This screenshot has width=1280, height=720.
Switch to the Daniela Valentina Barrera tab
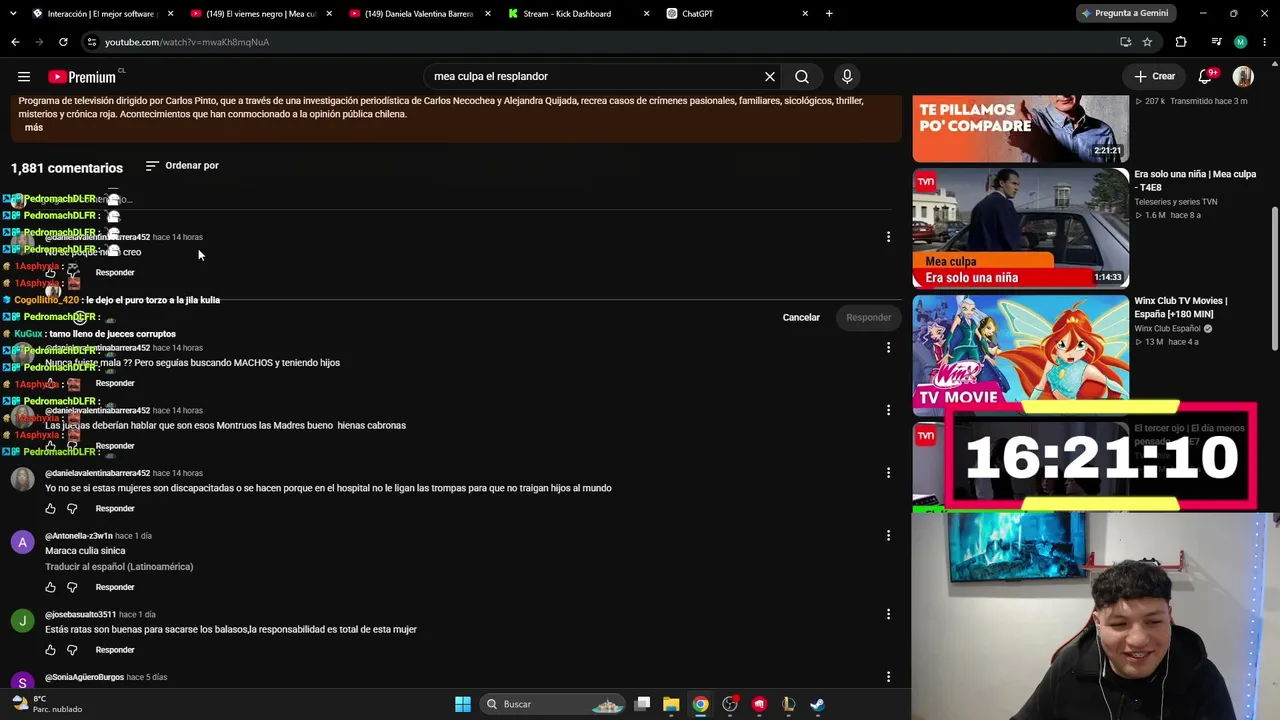419,14
